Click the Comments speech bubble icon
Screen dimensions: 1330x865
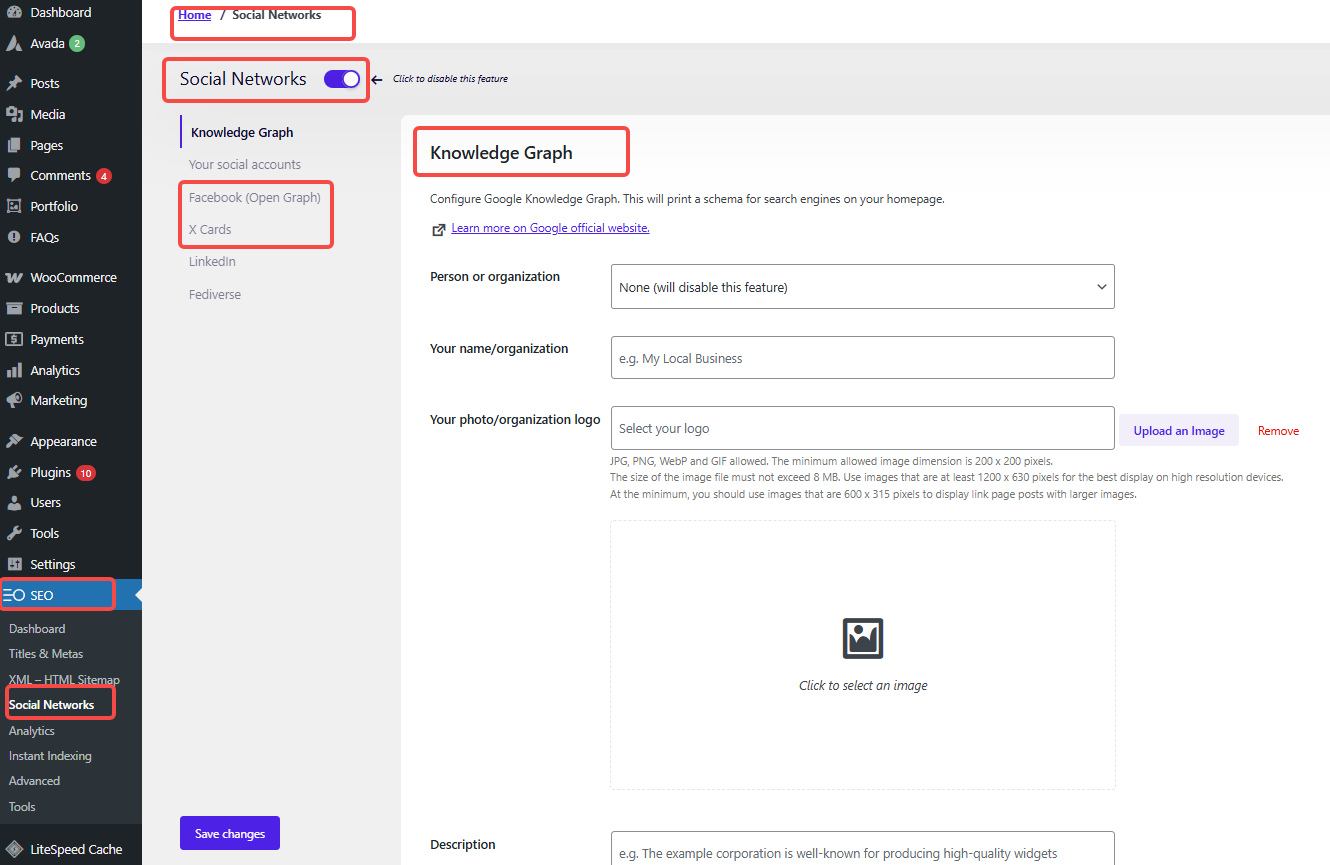point(14,175)
